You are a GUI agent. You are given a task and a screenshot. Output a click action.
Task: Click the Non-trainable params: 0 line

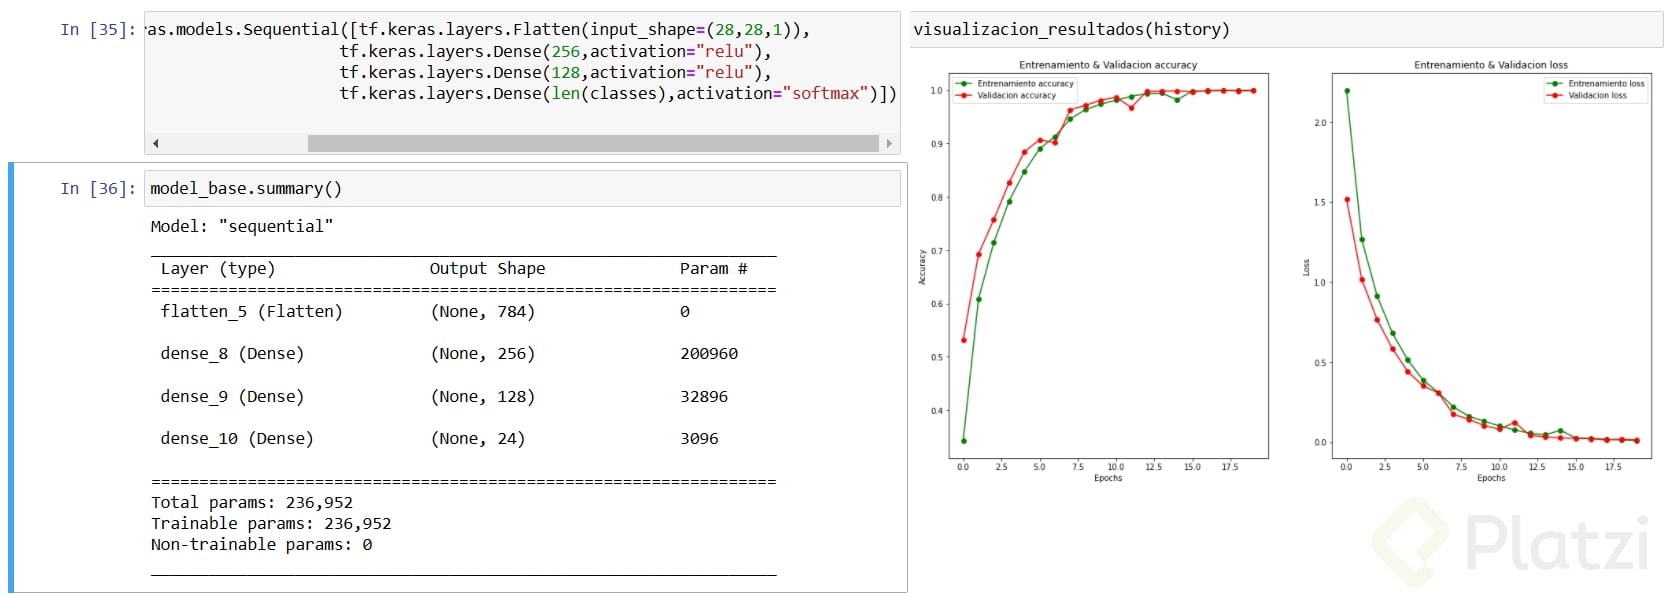262,544
